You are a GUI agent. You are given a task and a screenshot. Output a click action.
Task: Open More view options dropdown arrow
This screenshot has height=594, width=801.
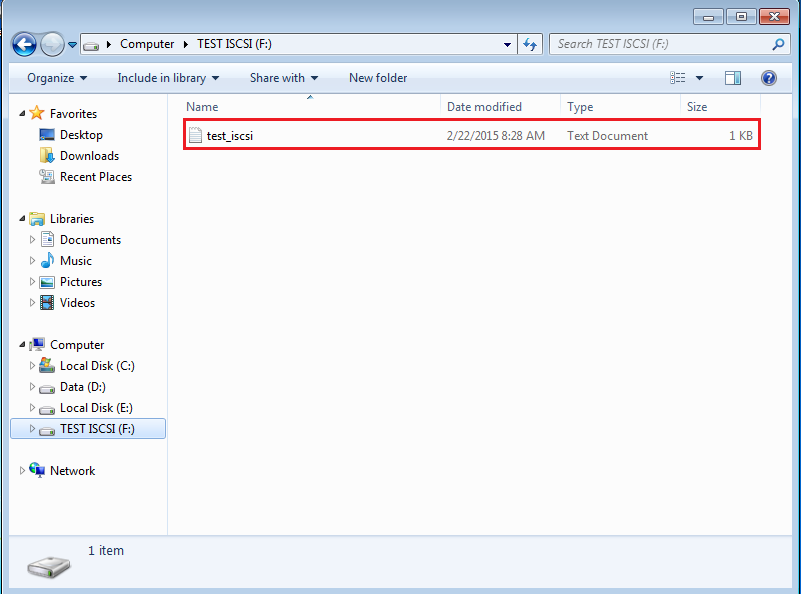click(699, 78)
